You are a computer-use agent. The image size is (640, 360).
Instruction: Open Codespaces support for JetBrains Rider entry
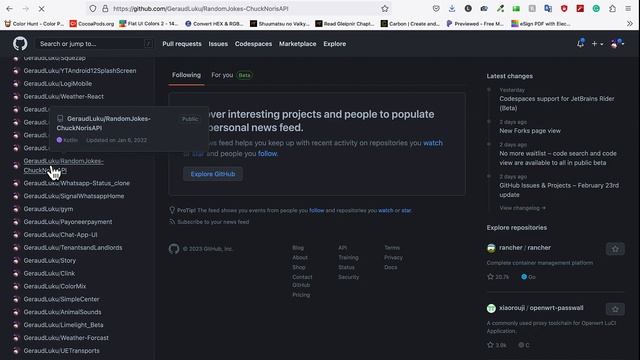click(556, 103)
